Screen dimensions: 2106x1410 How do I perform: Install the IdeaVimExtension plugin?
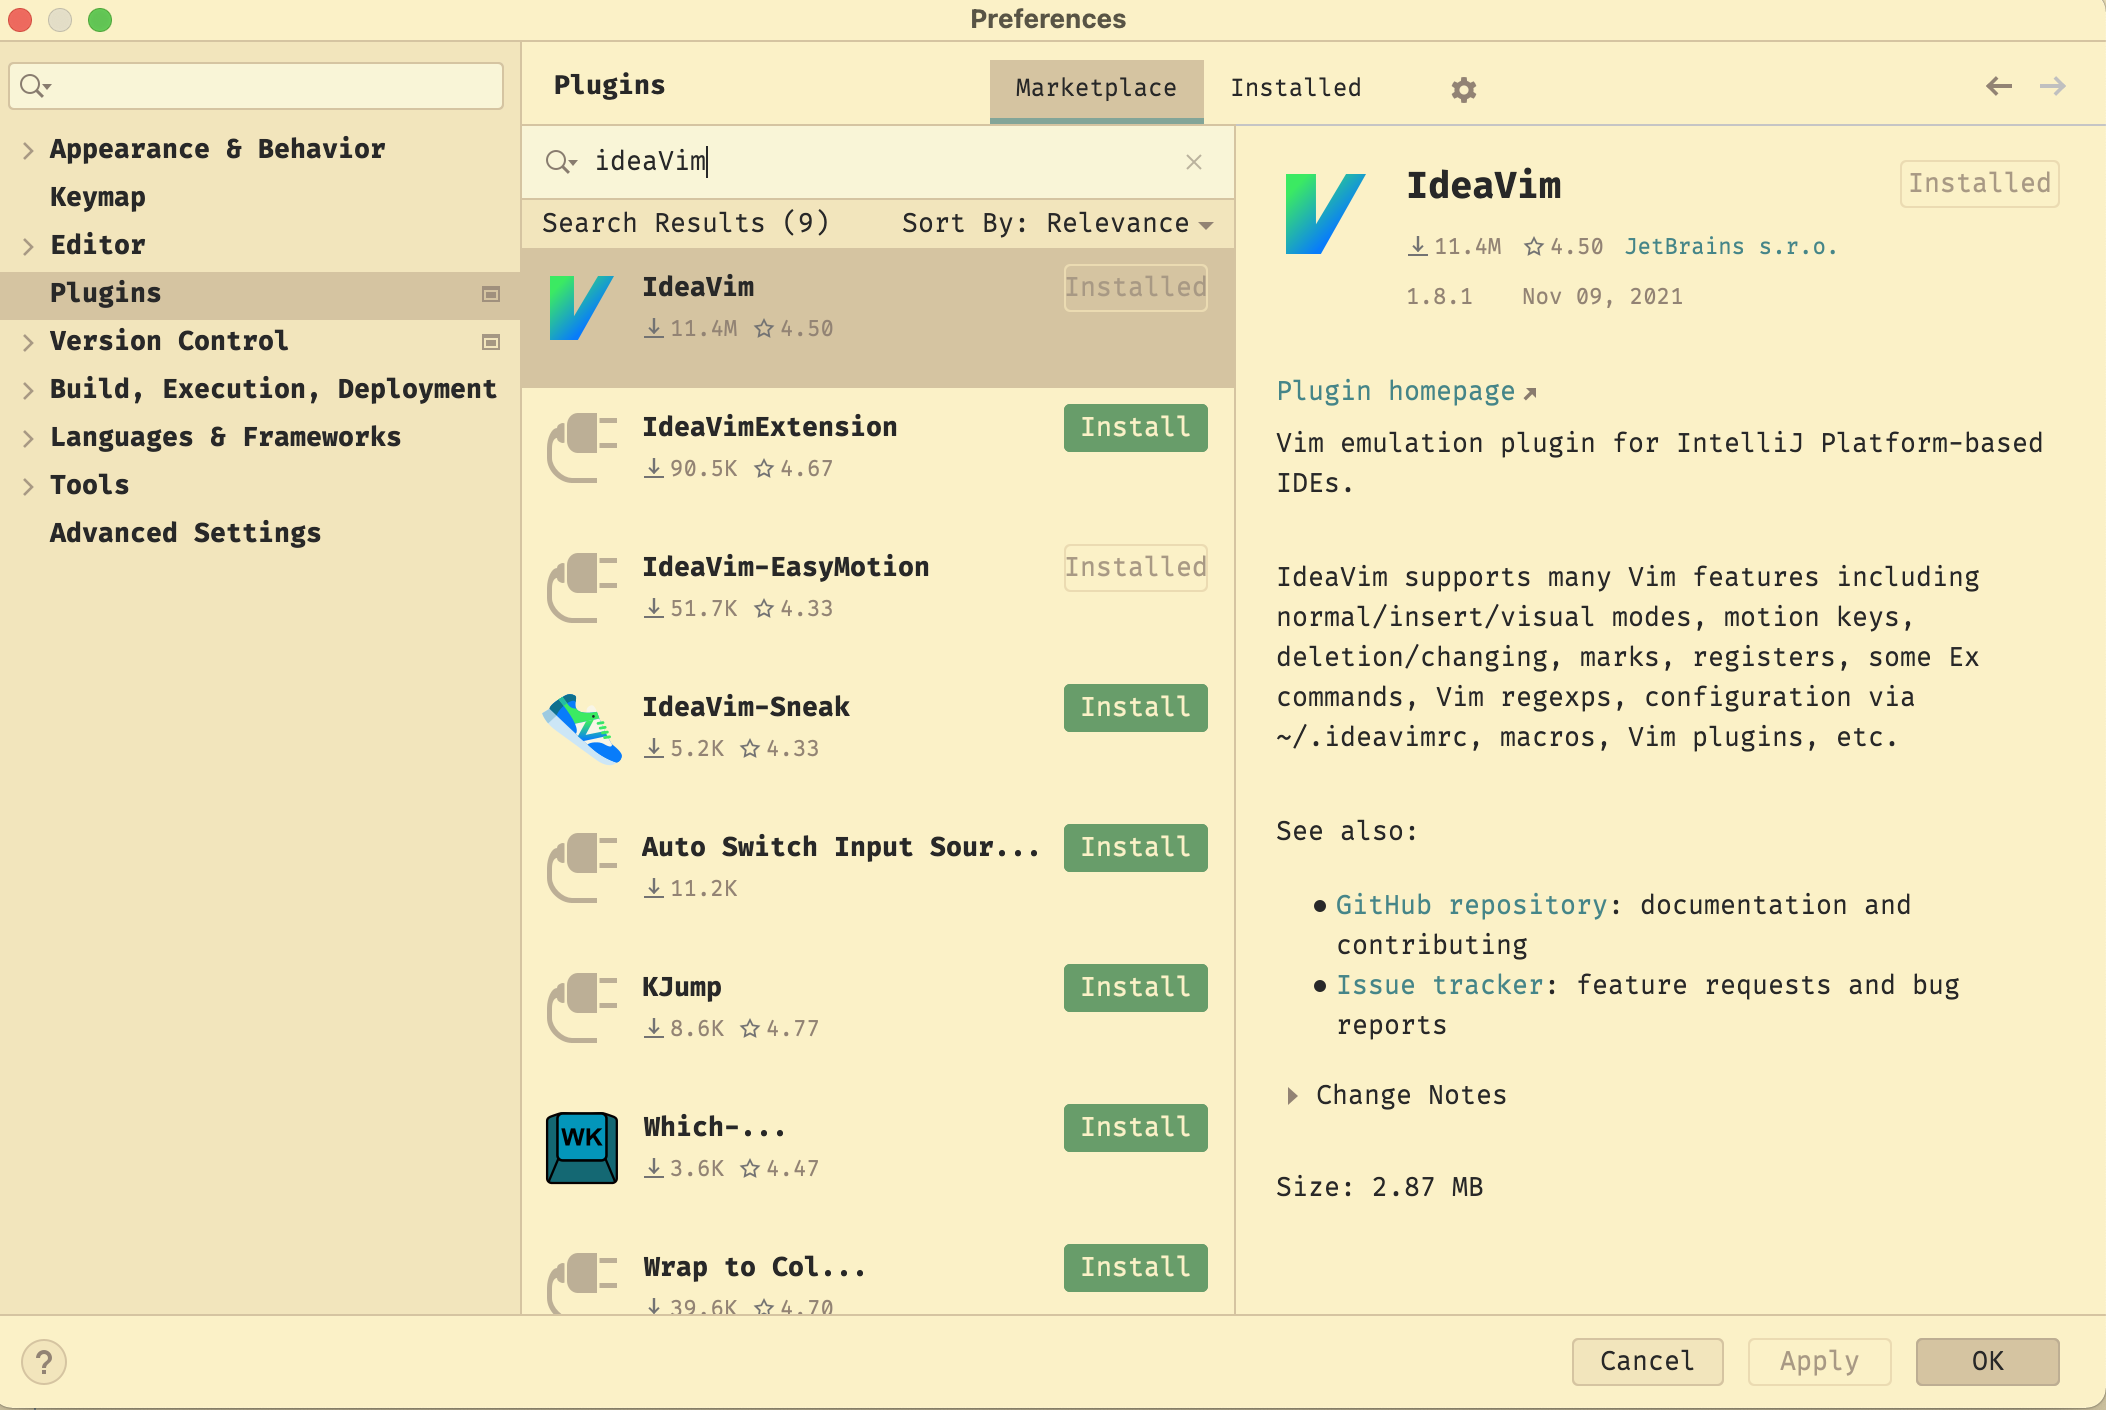pos(1135,428)
